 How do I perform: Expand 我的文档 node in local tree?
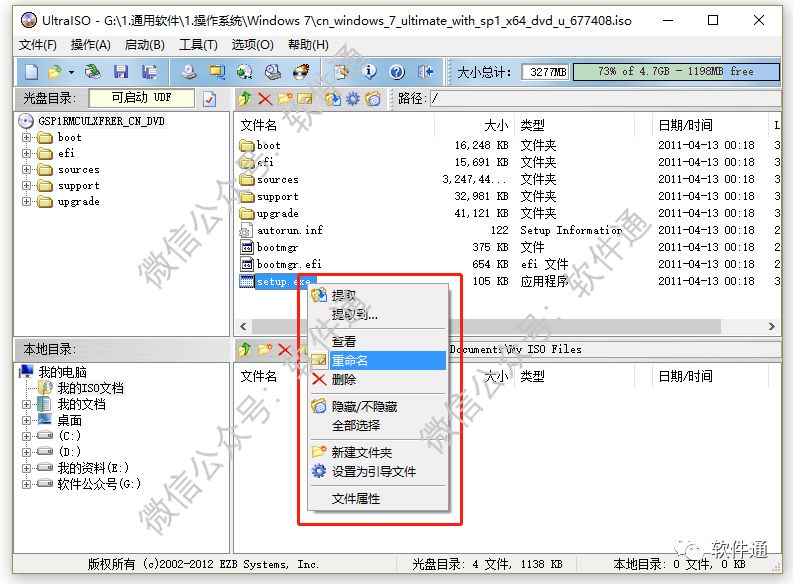pos(26,405)
